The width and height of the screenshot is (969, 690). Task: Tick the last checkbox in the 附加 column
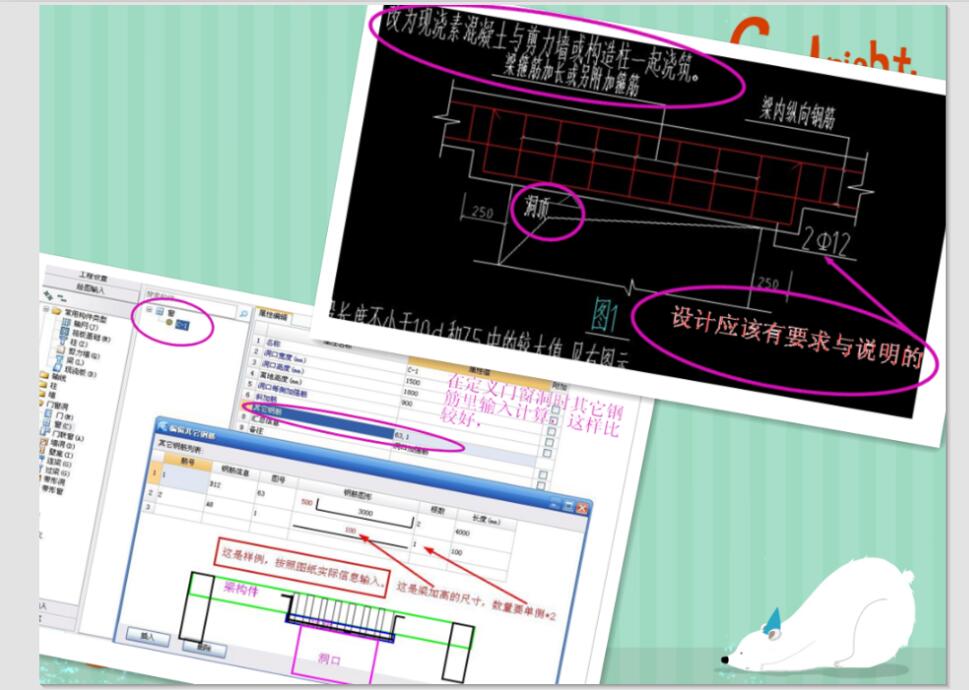tap(541, 486)
